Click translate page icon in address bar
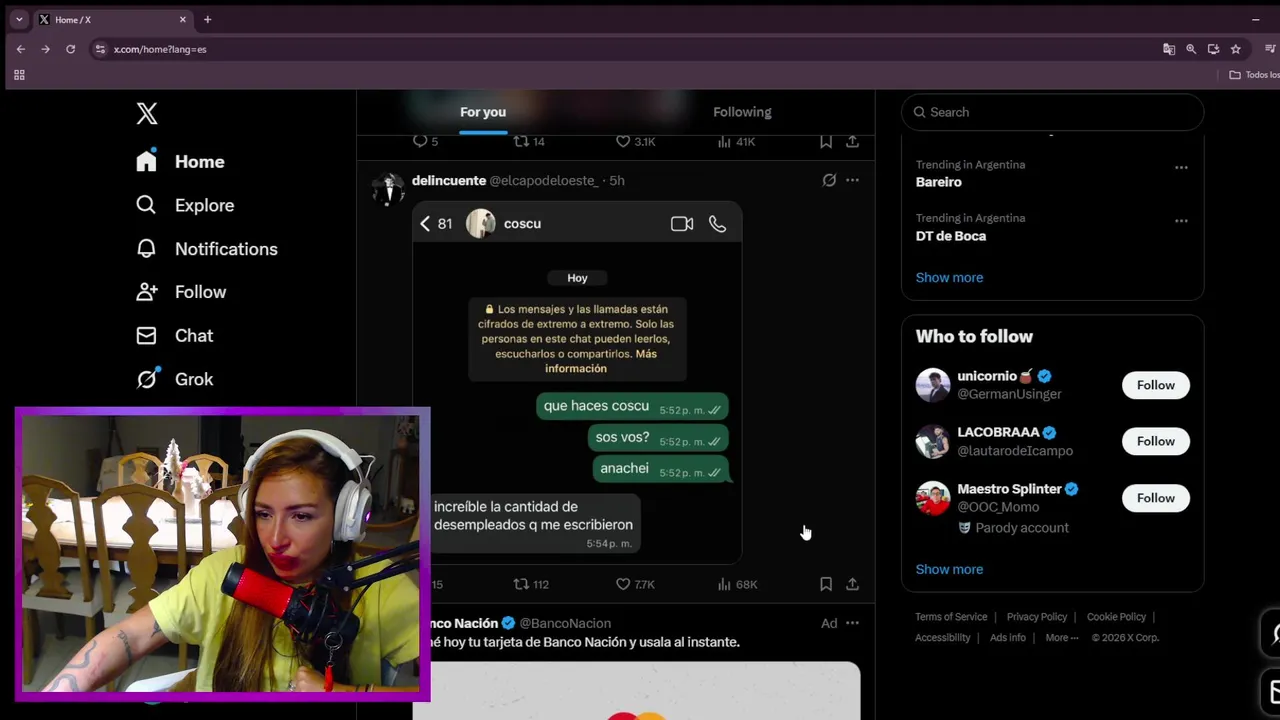 [x=1169, y=49]
